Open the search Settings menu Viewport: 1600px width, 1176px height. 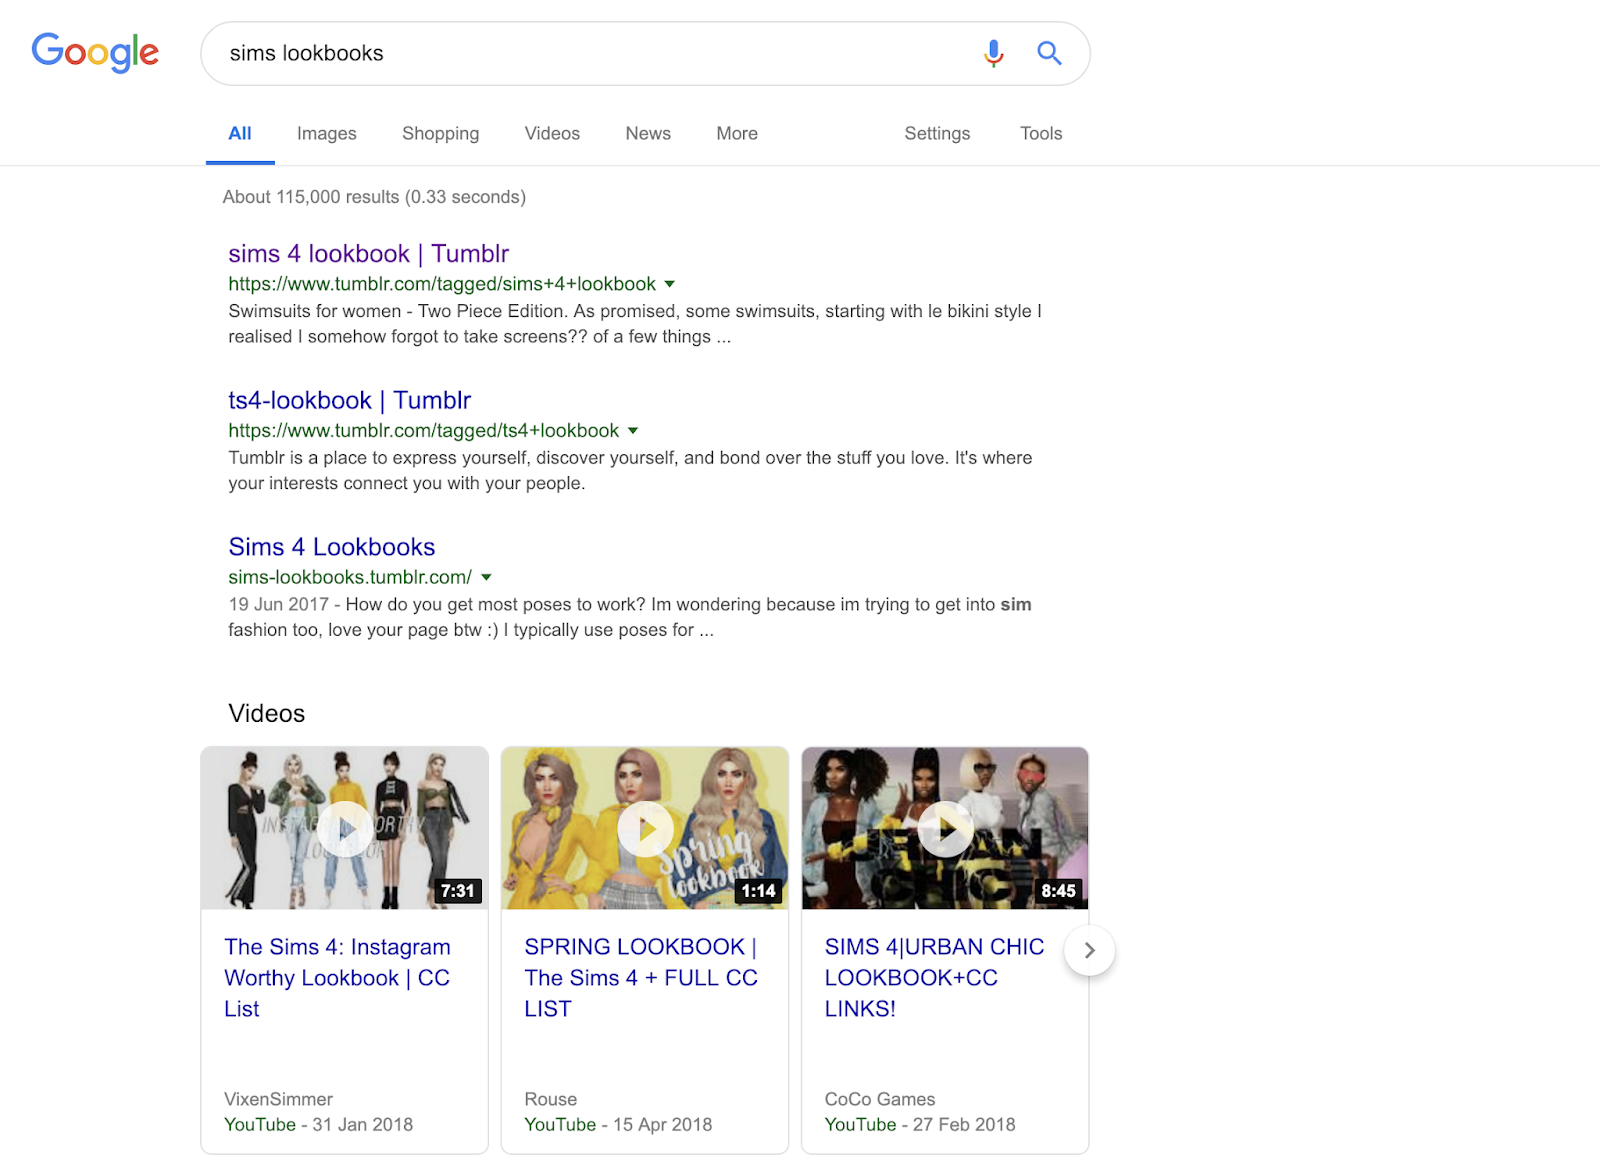pos(937,133)
